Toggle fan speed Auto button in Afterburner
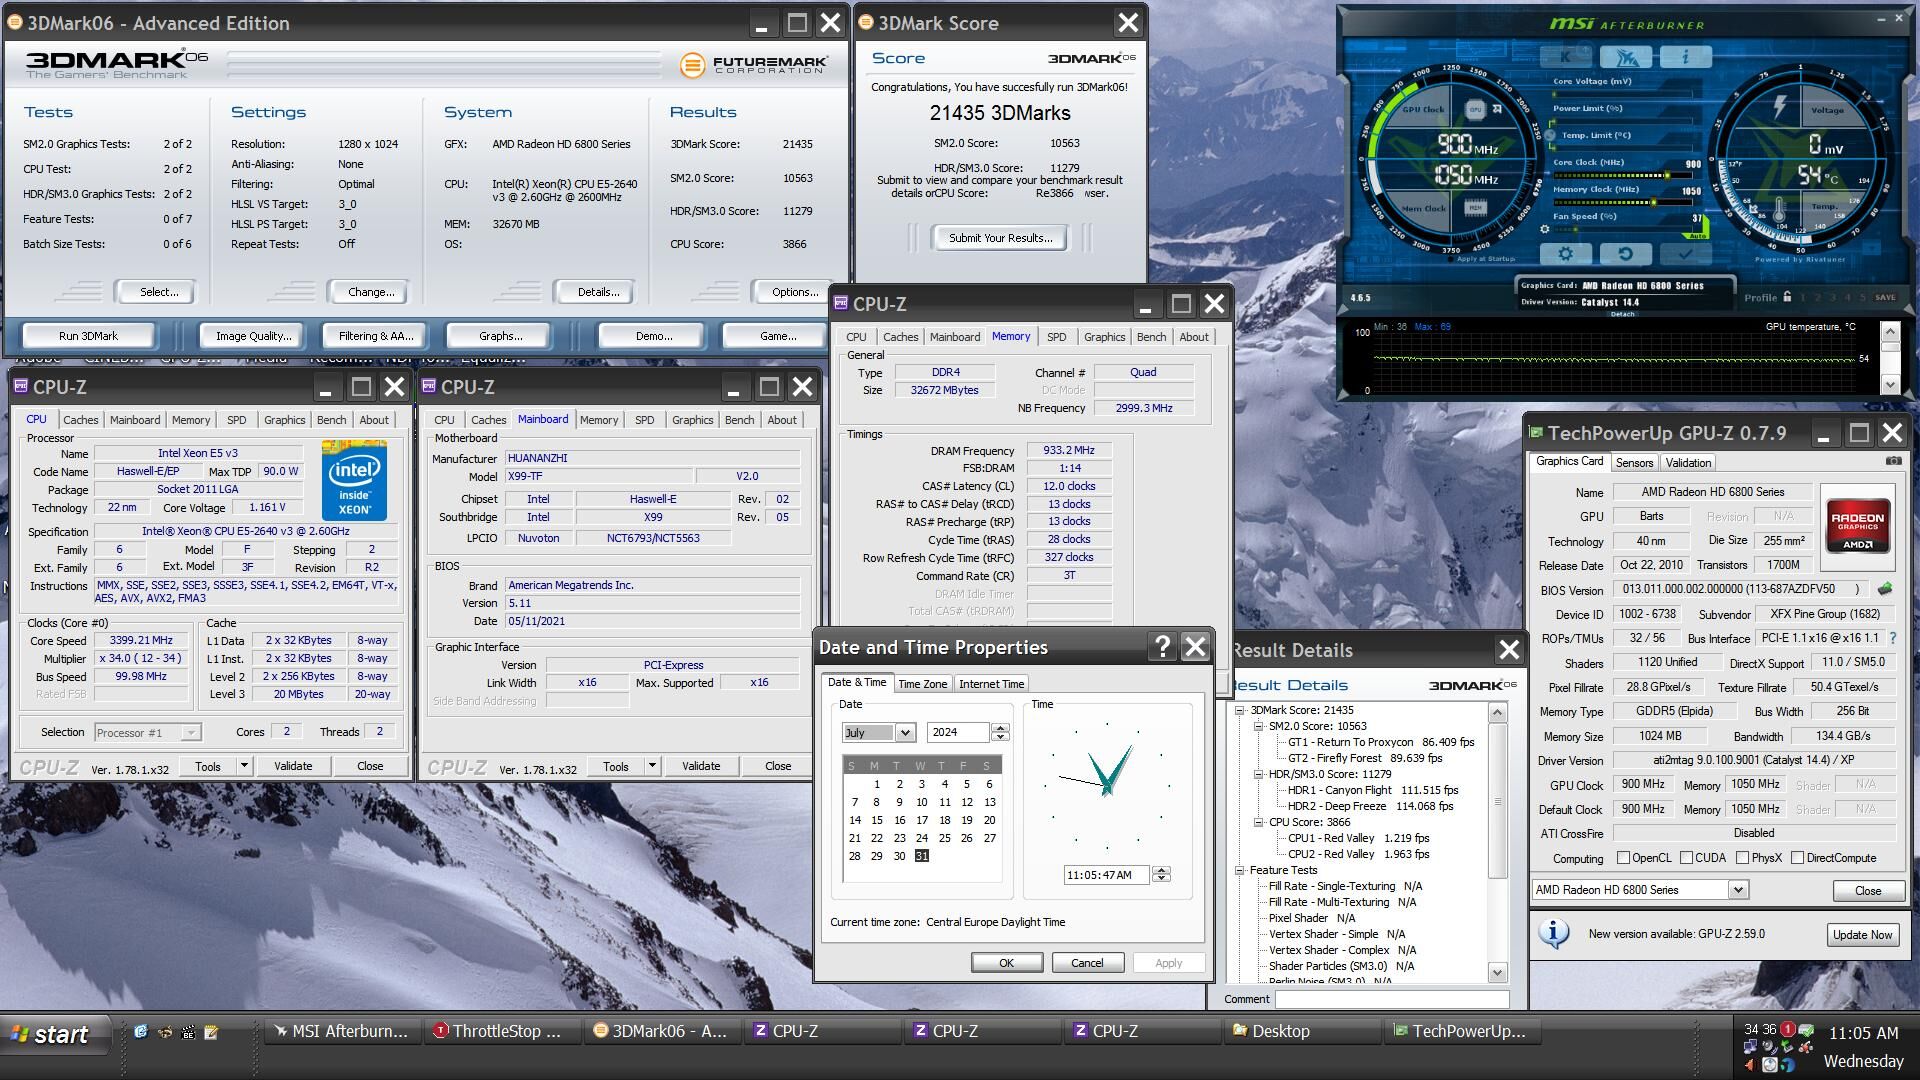This screenshot has height=1080, width=1920. click(1697, 236)
